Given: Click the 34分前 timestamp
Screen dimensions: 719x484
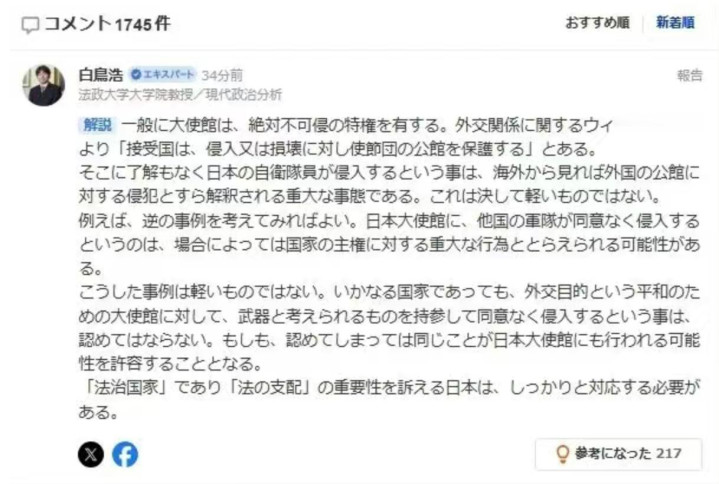Looking at the screenshot, I should click(222, 75).
